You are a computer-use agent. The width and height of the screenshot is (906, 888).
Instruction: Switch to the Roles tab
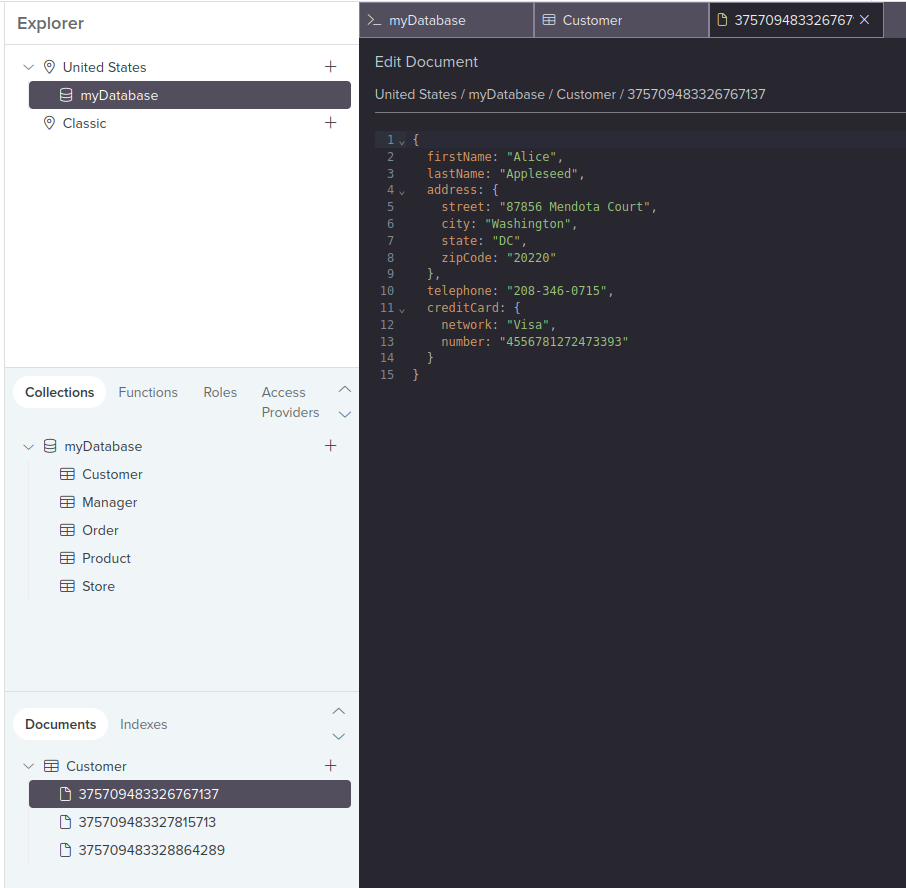(220, 392)
